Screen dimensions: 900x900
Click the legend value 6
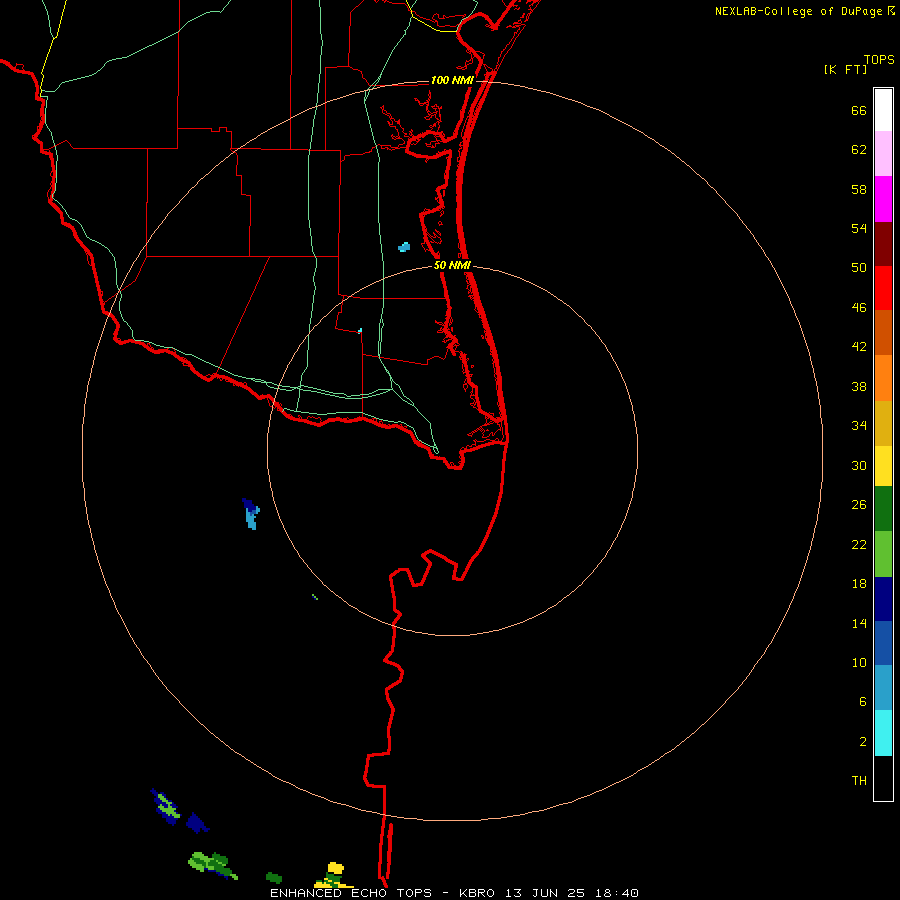tap(863, 701)
